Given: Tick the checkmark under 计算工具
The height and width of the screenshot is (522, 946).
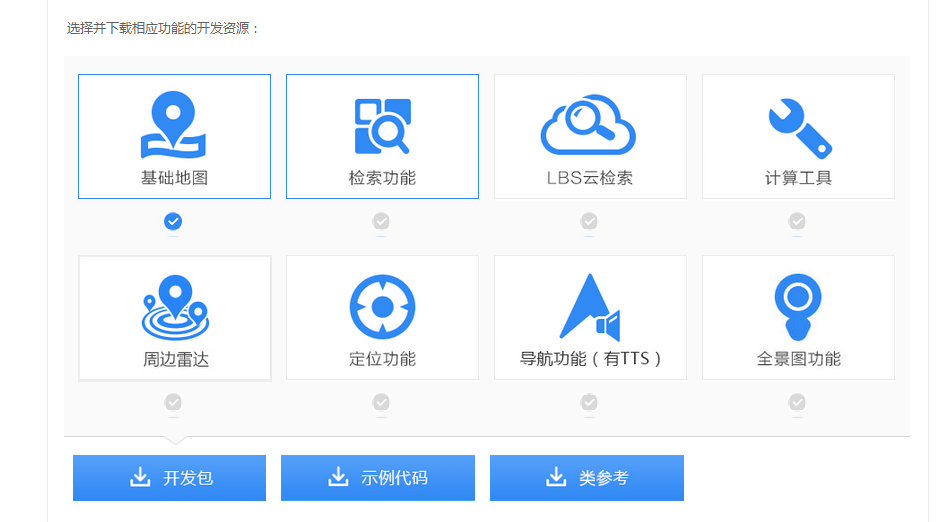Looking at the screenshot, I should pyautogui.click(x=797, y=221).
